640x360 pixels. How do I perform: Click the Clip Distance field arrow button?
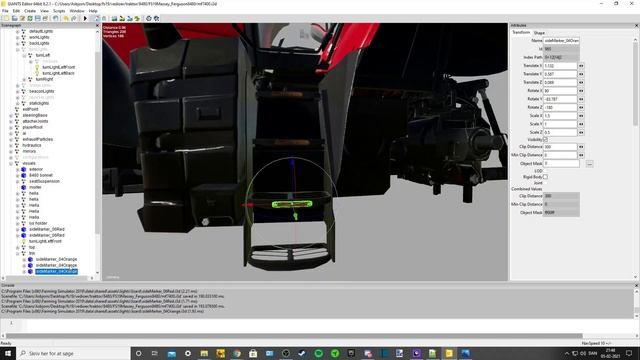coord(581,147)
